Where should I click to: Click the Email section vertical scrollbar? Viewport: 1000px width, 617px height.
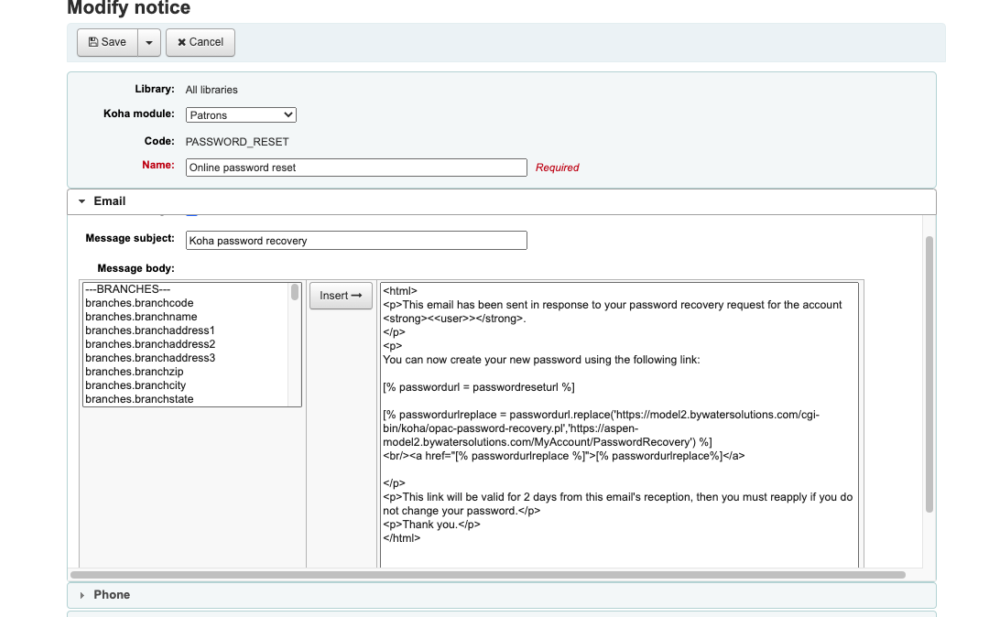[929, 374]
